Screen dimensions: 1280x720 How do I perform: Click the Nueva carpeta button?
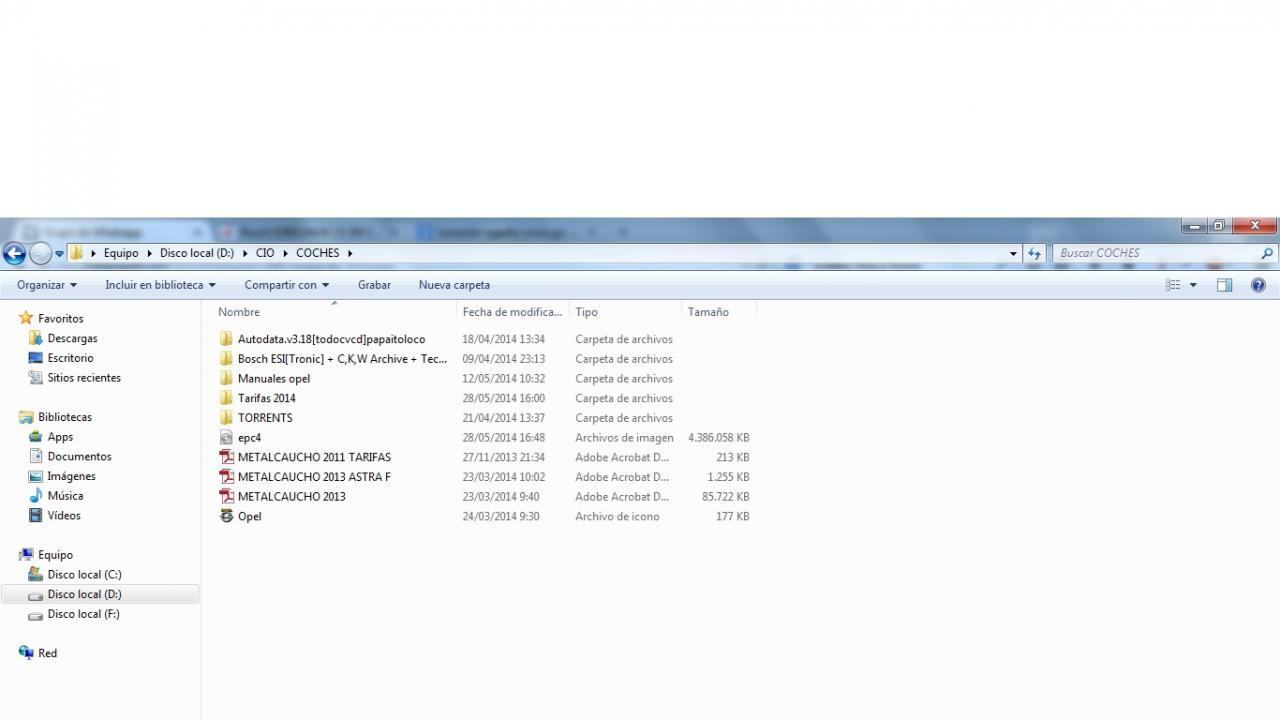click(x=454, y=285)
